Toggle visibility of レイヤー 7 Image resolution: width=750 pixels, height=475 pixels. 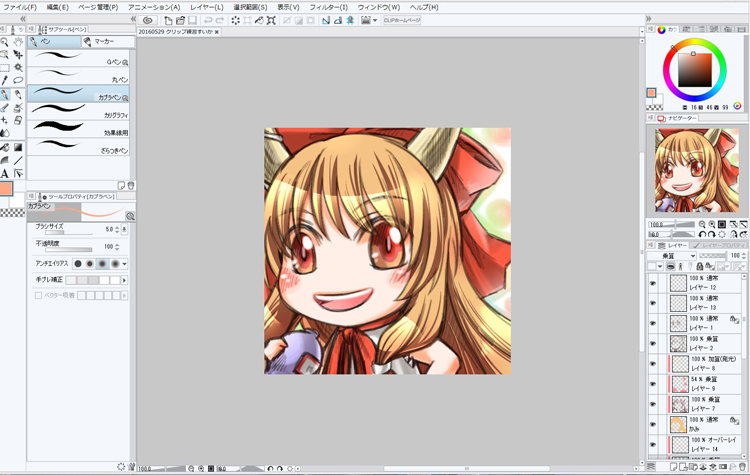tap(653, 404)
